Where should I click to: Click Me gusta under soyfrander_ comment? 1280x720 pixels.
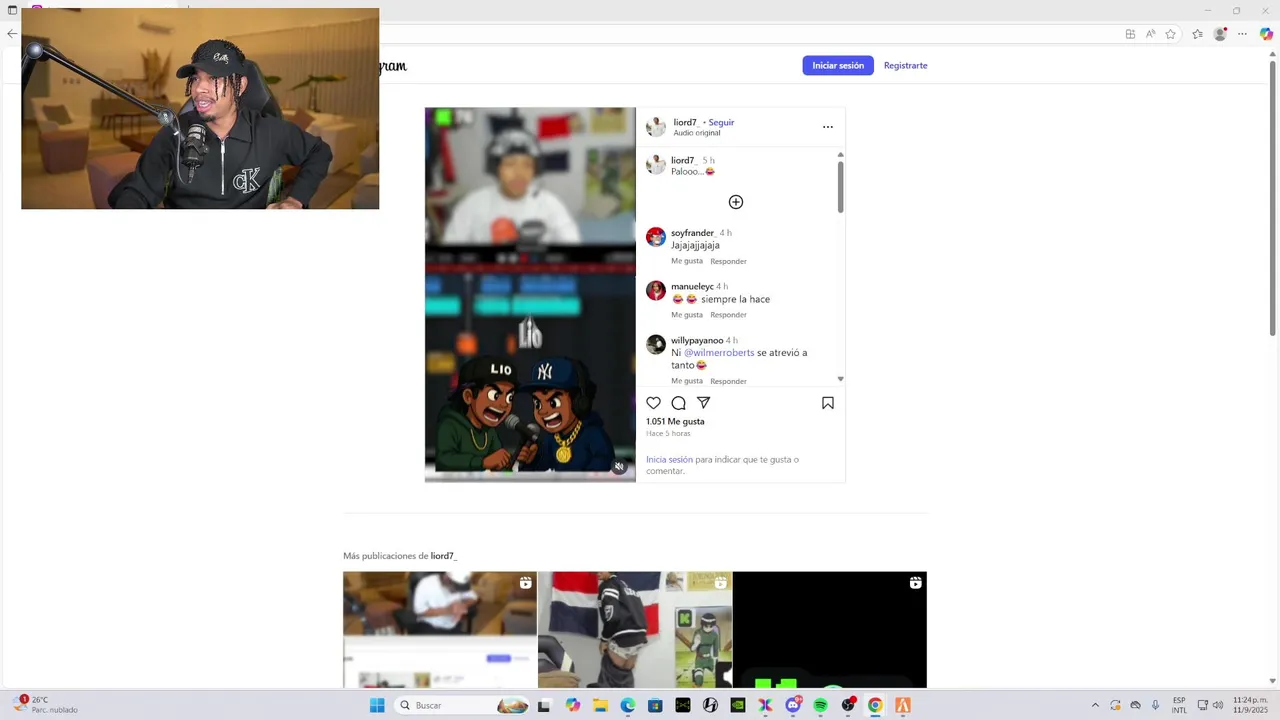pyautogui.click(x=687, y=261)
